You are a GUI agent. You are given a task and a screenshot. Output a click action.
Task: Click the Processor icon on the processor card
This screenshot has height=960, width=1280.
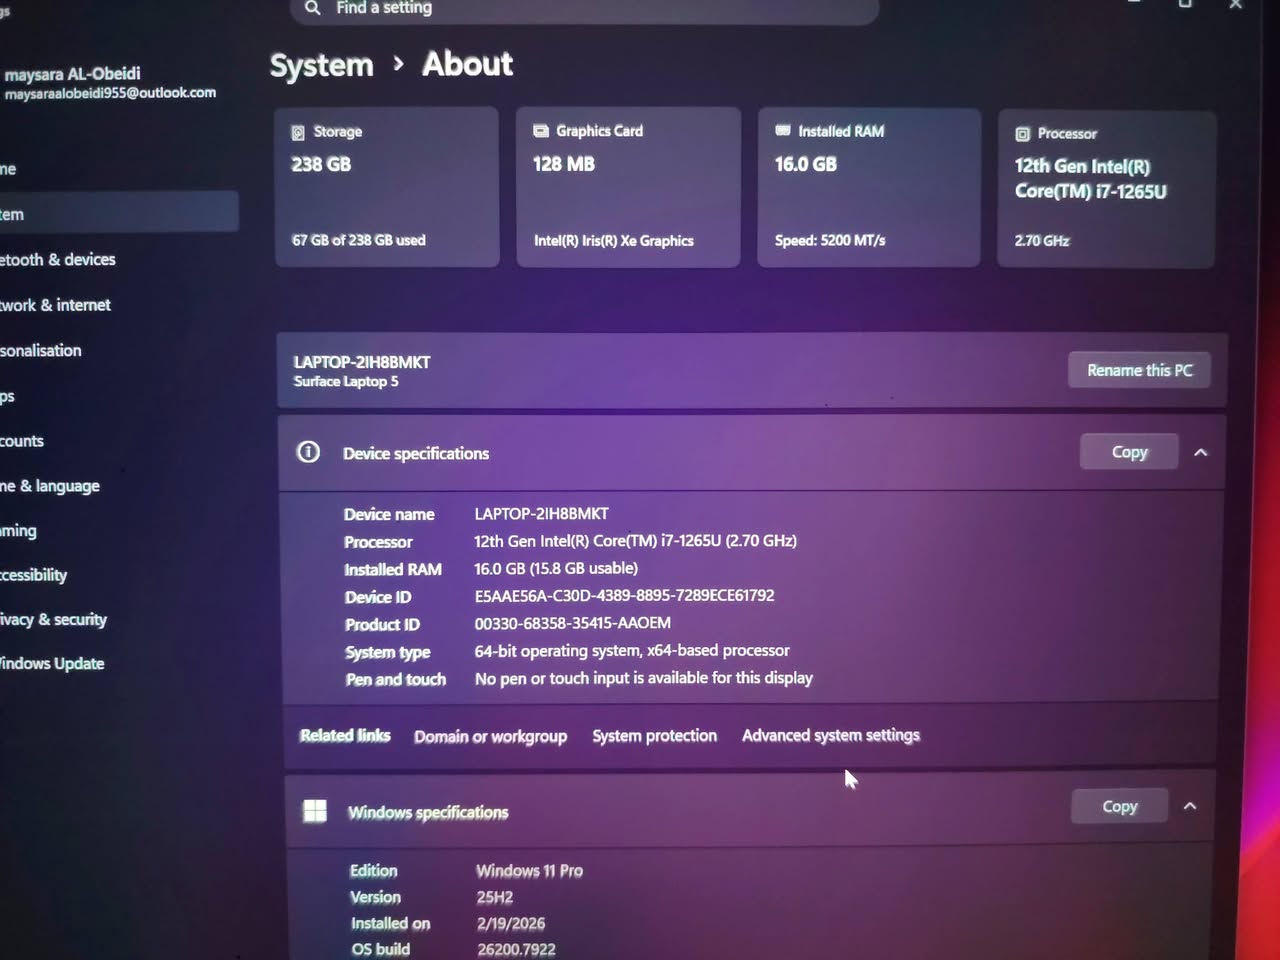[1022, 133]
